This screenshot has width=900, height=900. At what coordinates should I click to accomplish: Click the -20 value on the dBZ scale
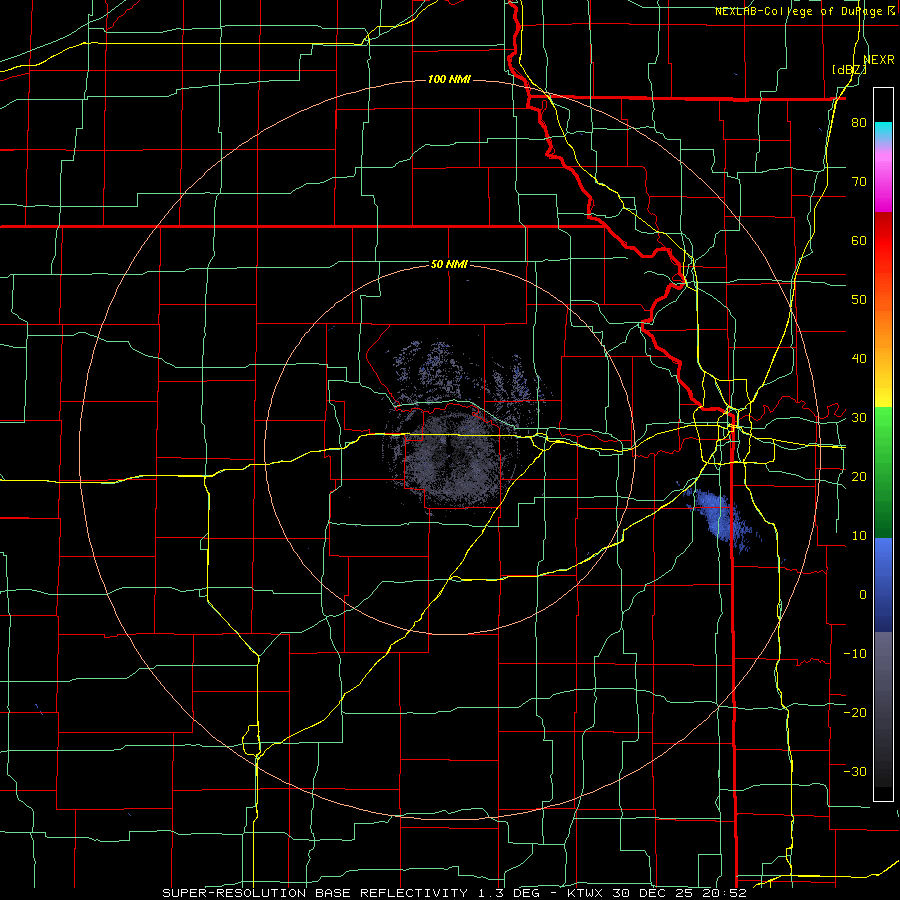tap(855, 712)
